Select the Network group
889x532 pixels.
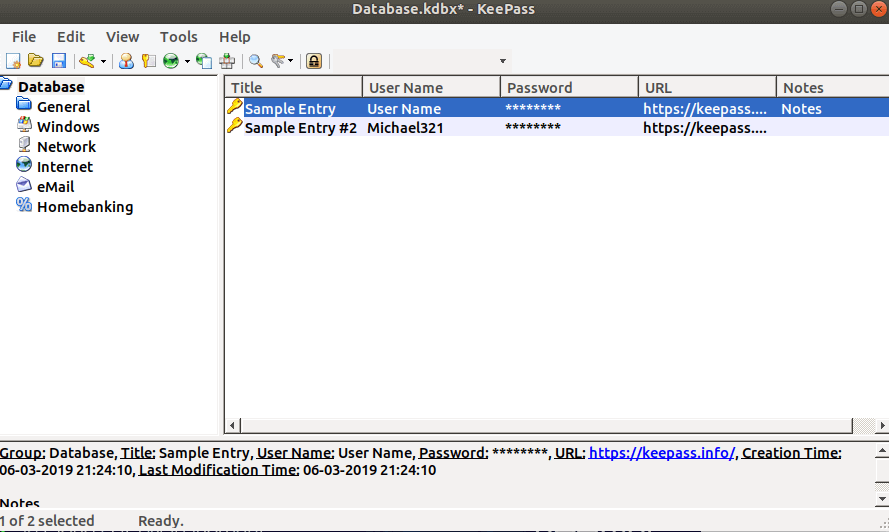click(x=66, y=147)
